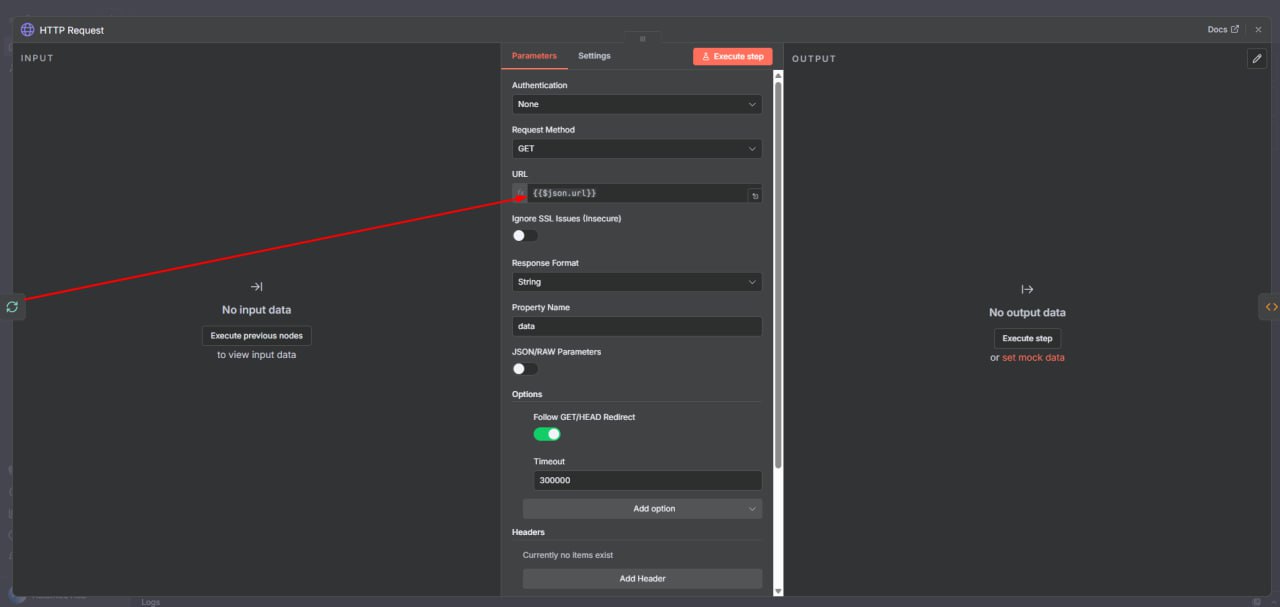1280x607 pixels.
Task: Open the Authentication dropdown
Action: click(637, 104)
